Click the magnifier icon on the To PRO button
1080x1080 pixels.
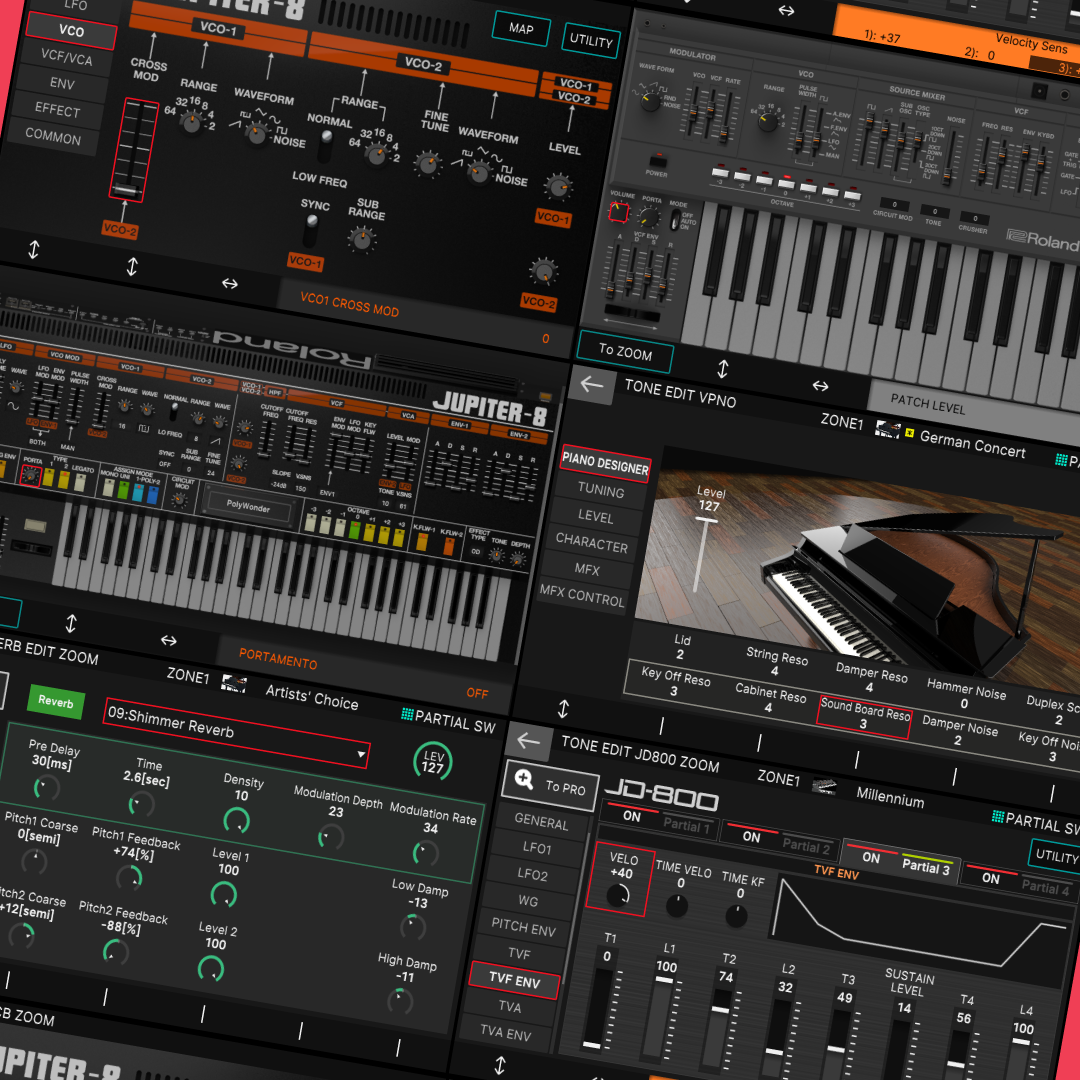point(524,779)
